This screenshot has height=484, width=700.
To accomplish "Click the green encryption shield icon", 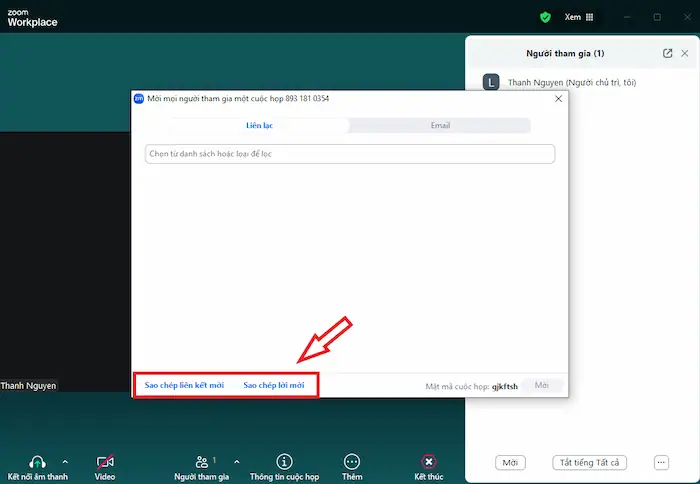I will pyautogui.click(x=545, y=17).
